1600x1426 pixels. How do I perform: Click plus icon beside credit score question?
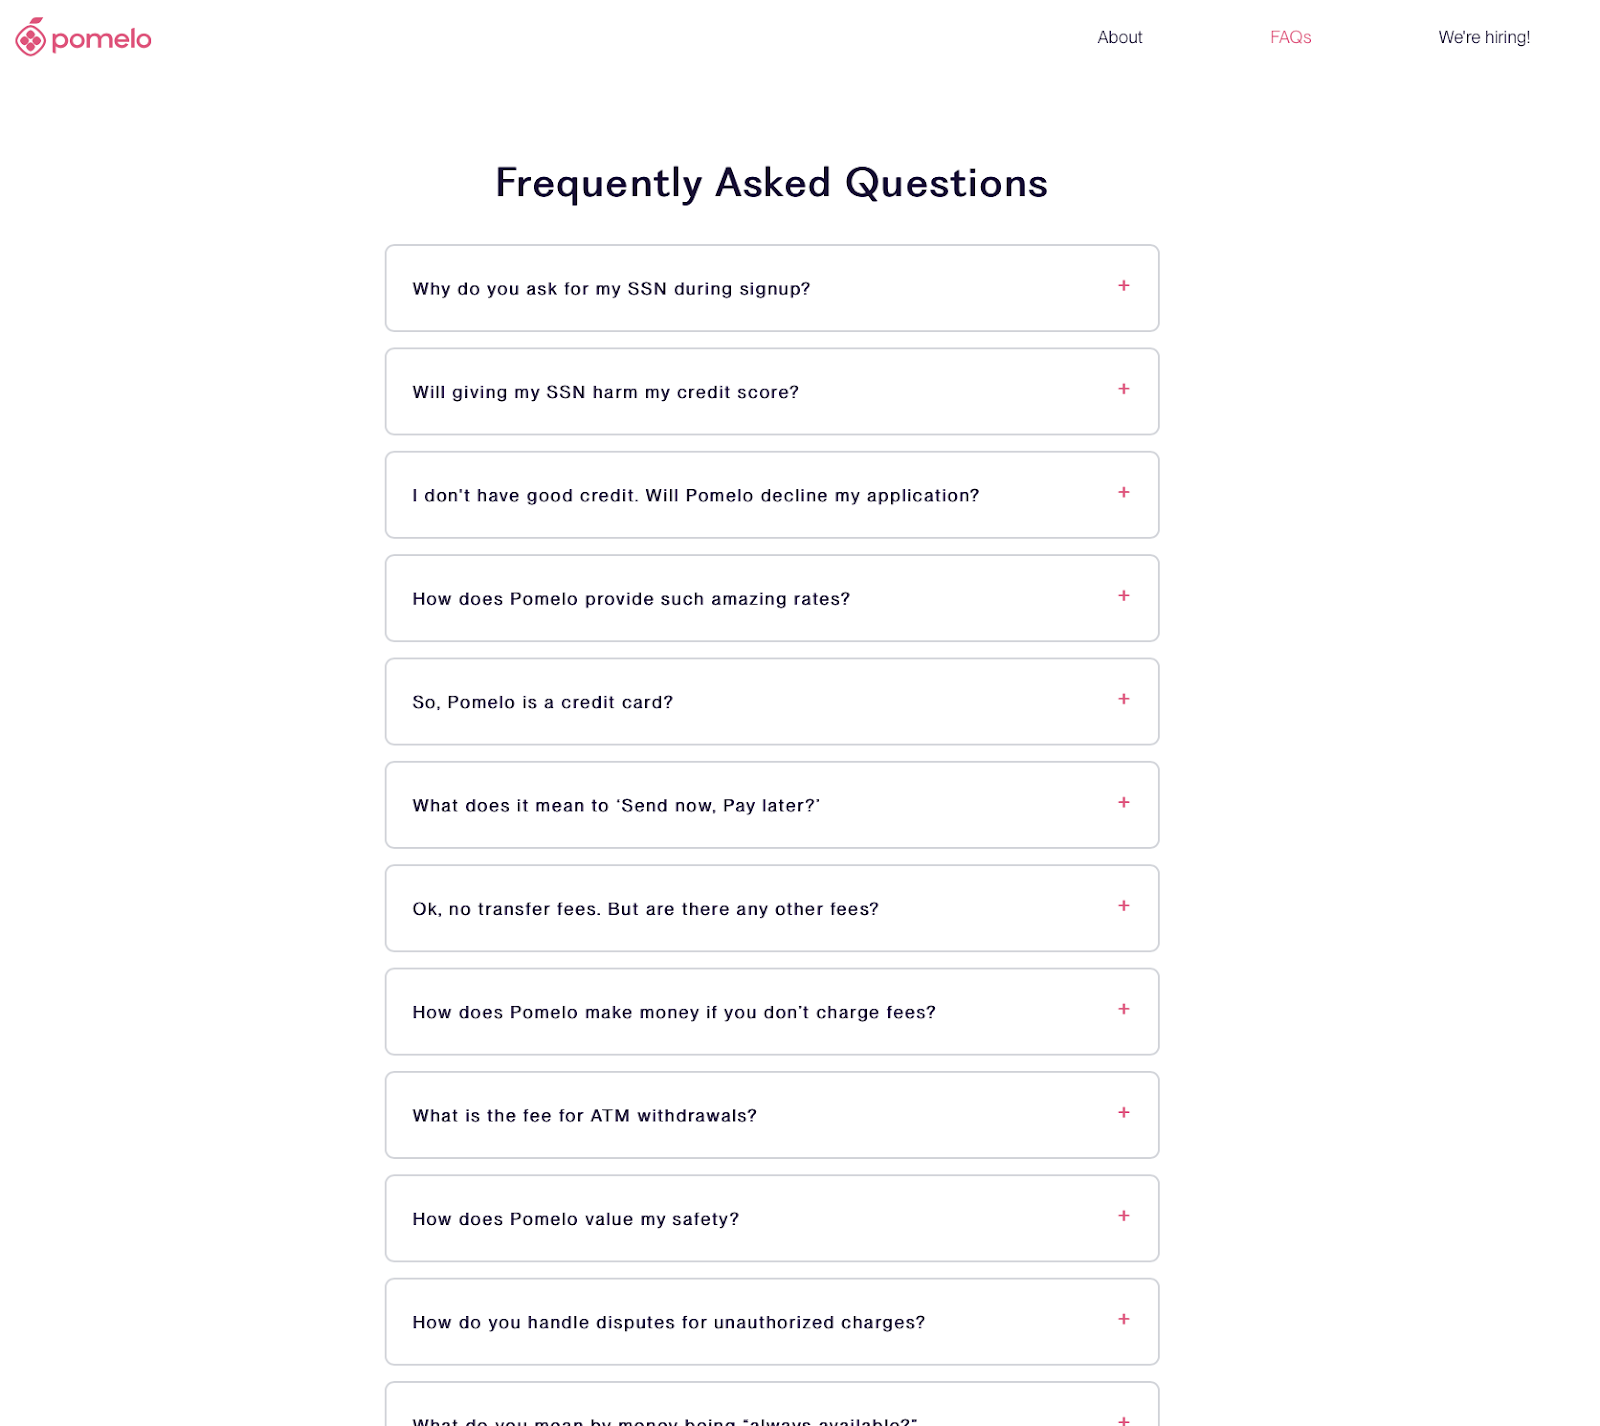click(1123, 389)
